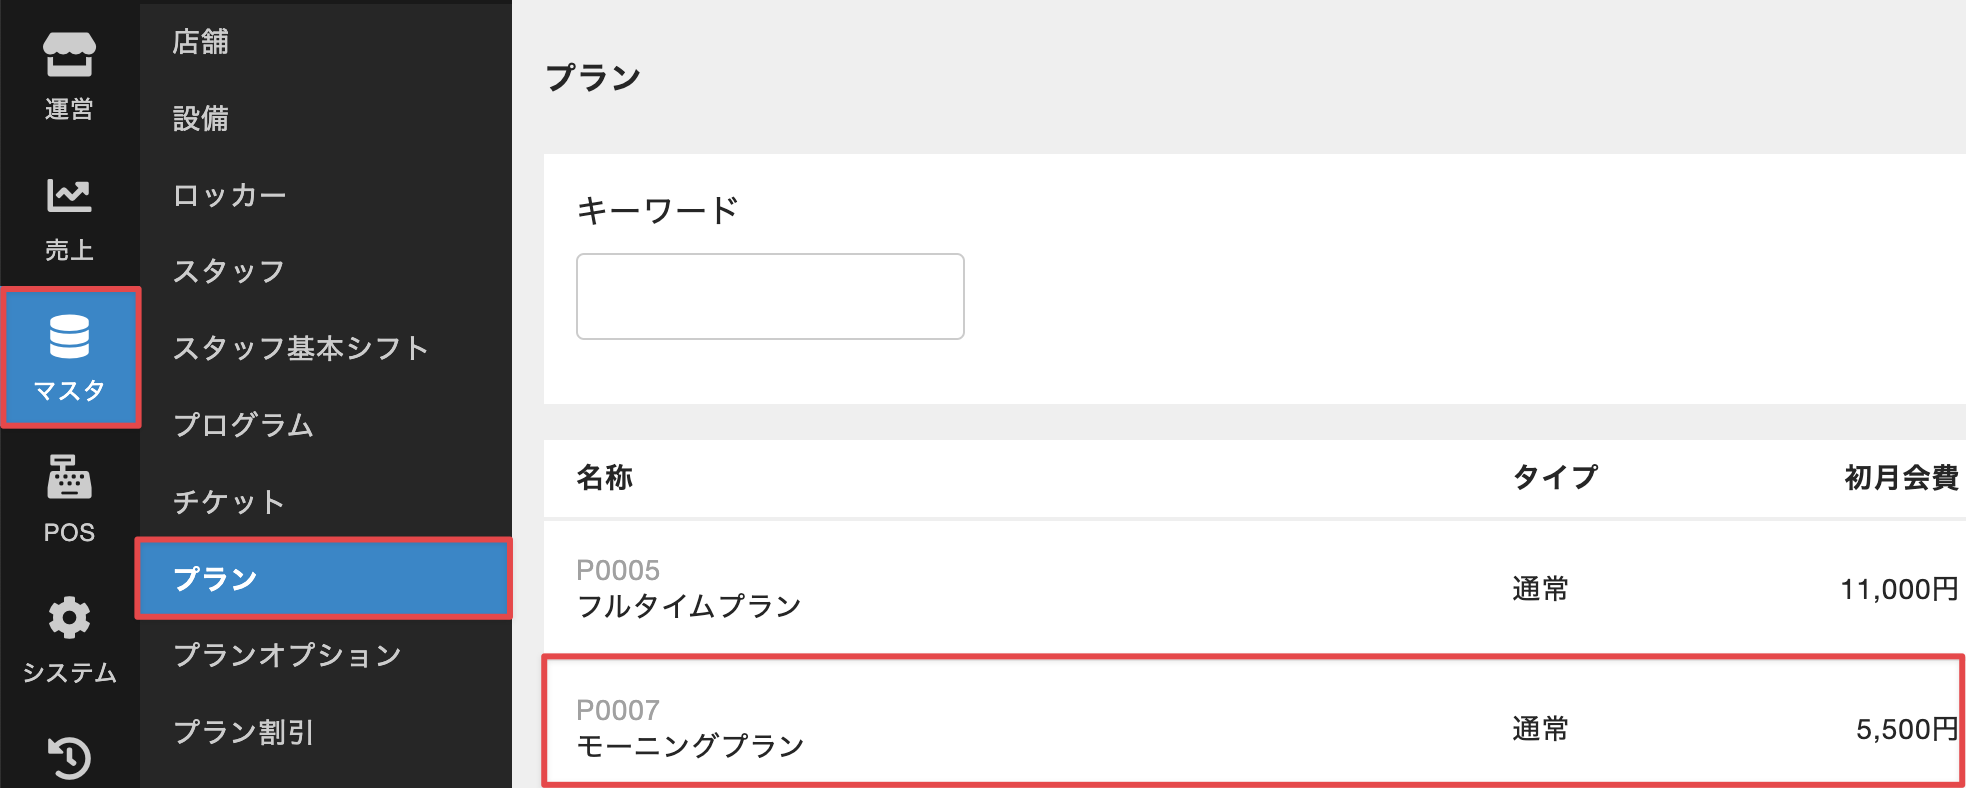Open the モーニングプラン row
This screenshot has height=788, width=1966.
tap(690, 745)
